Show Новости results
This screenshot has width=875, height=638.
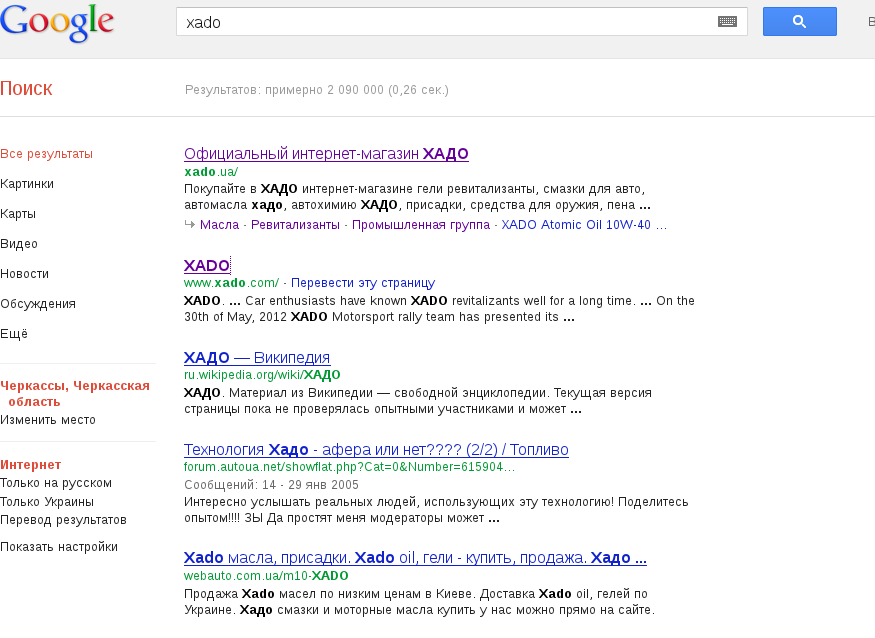[25, 274]
